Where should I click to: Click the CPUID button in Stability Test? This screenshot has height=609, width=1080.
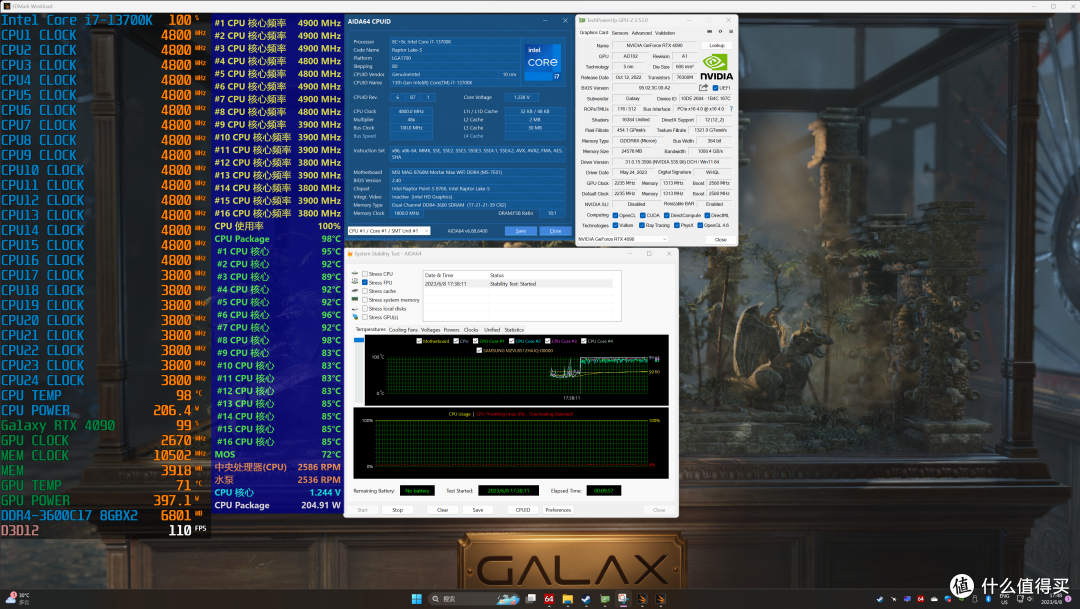pyautogui.click(x=523, y=510)
